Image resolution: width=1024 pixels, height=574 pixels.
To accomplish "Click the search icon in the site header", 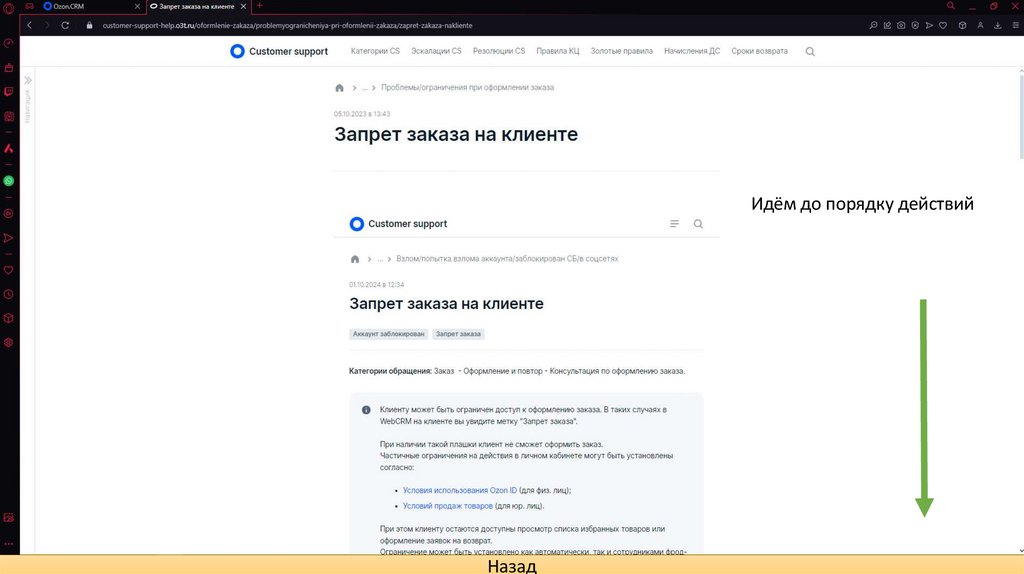I will click(x=810, y=52).
